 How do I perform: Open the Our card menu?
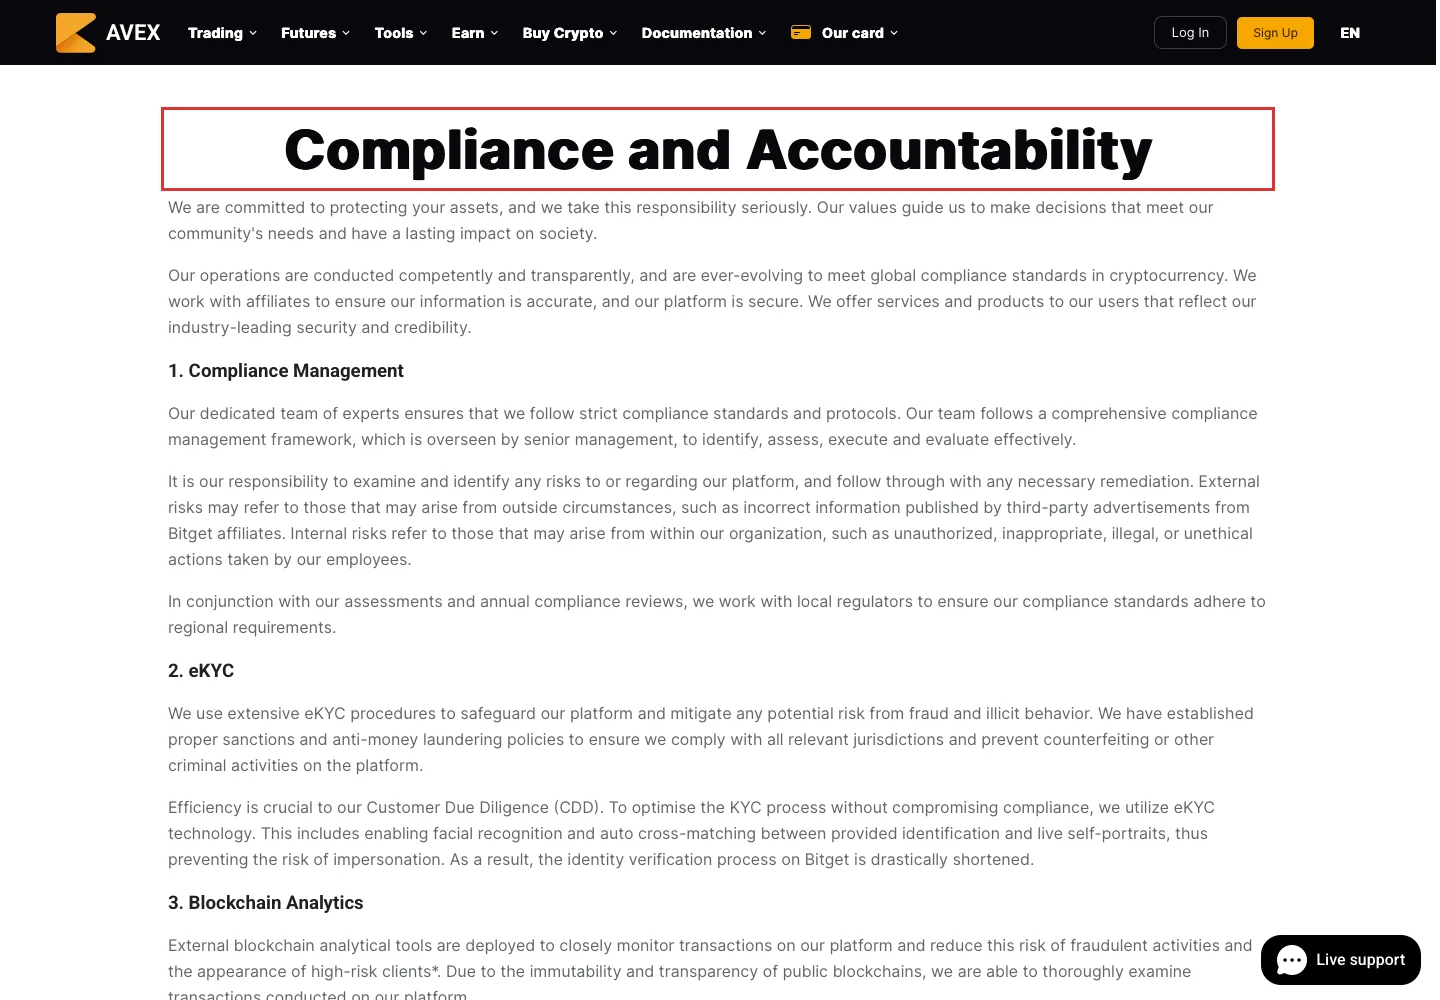[x=845, y=33]
